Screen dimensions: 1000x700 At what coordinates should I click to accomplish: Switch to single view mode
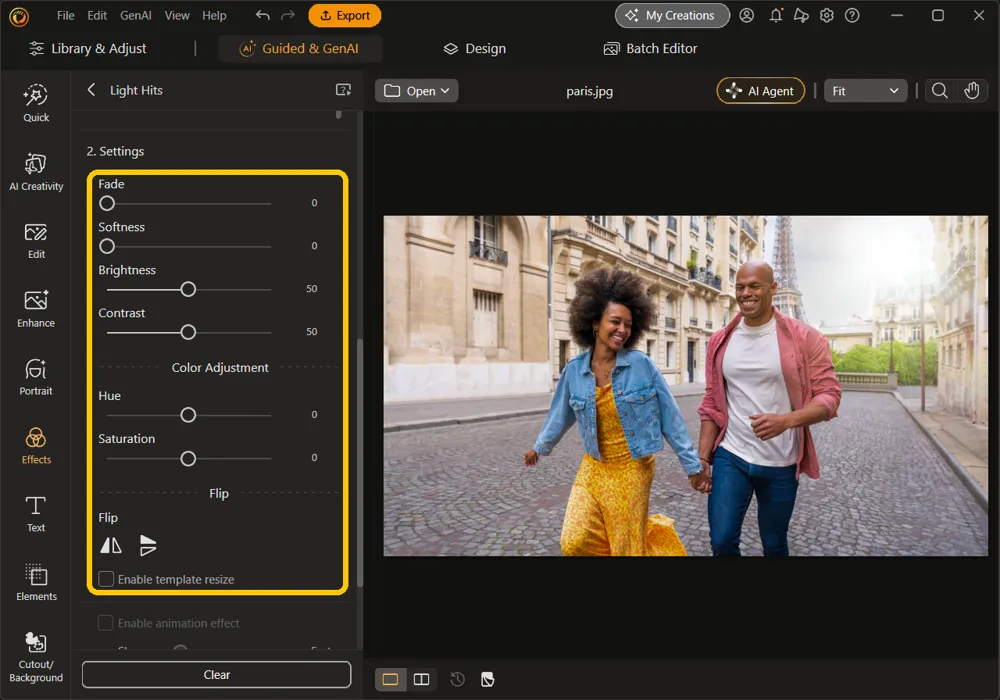pos(390,679)
